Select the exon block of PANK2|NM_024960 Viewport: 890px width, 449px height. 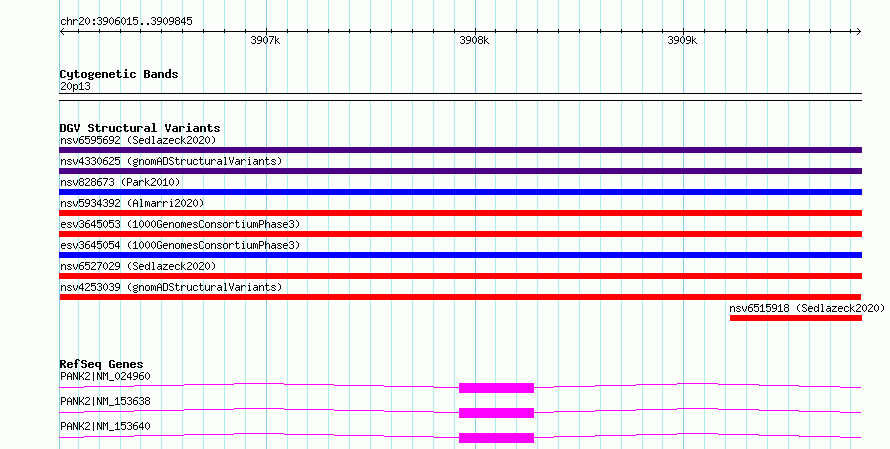coord(497,388)
